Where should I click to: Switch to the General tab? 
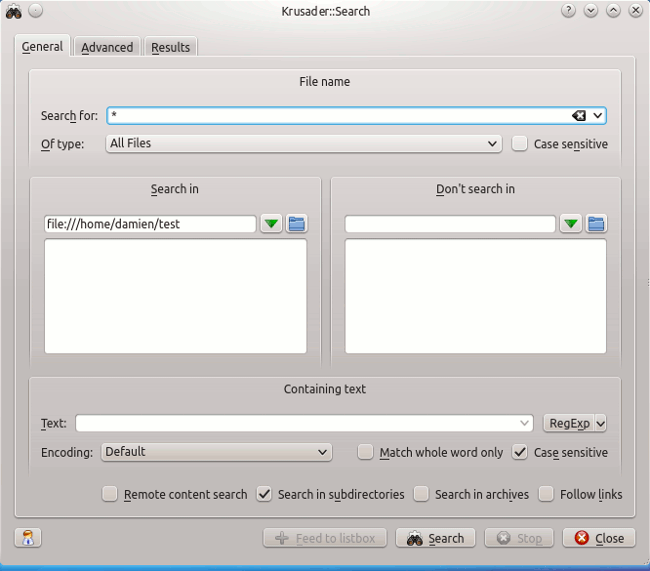42,46
